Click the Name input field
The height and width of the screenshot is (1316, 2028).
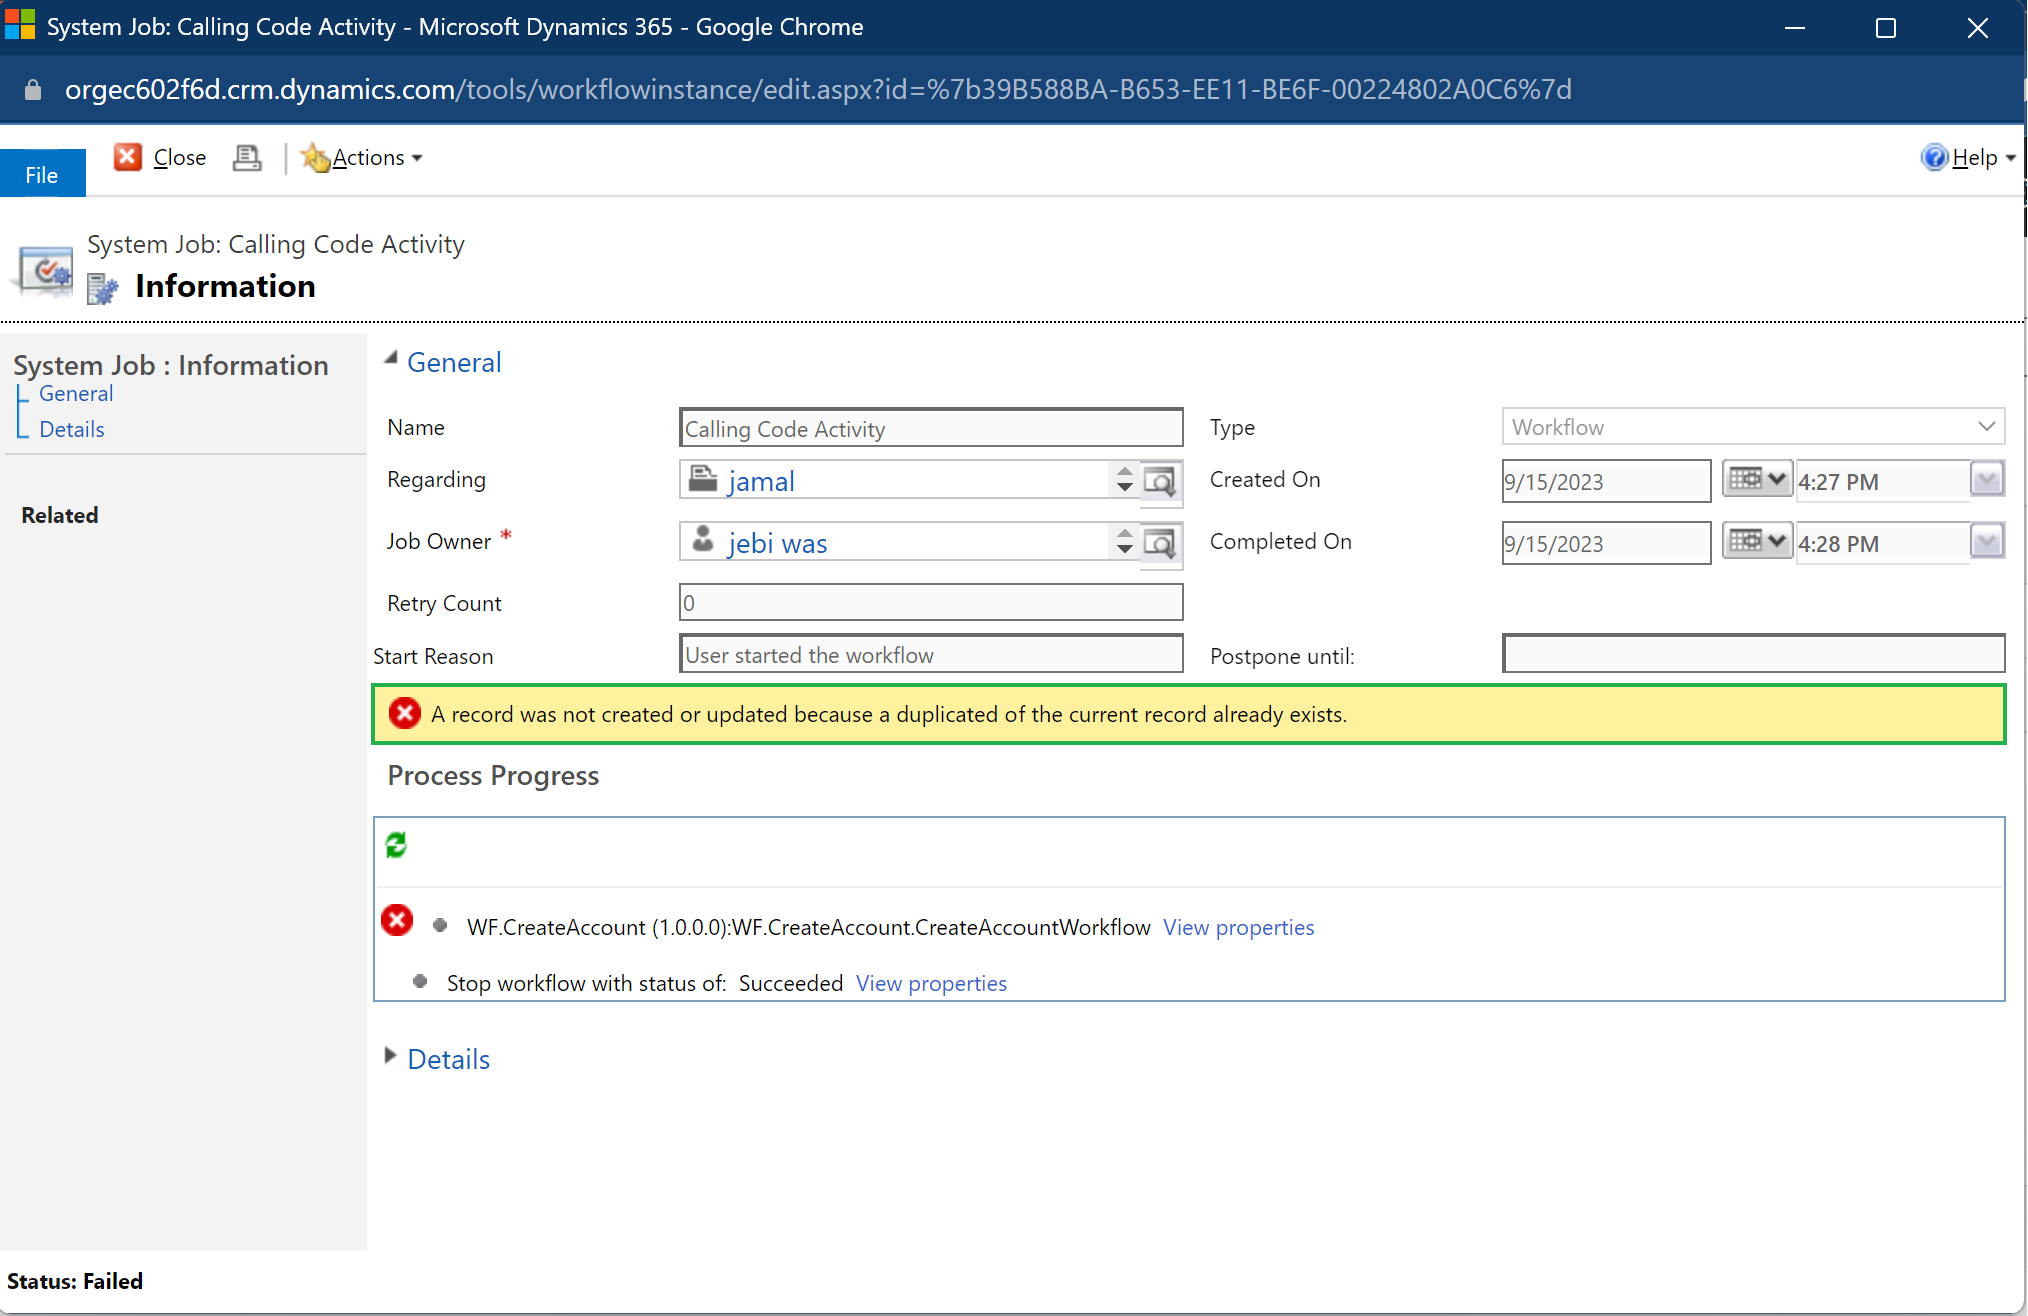tap(930, 428)
